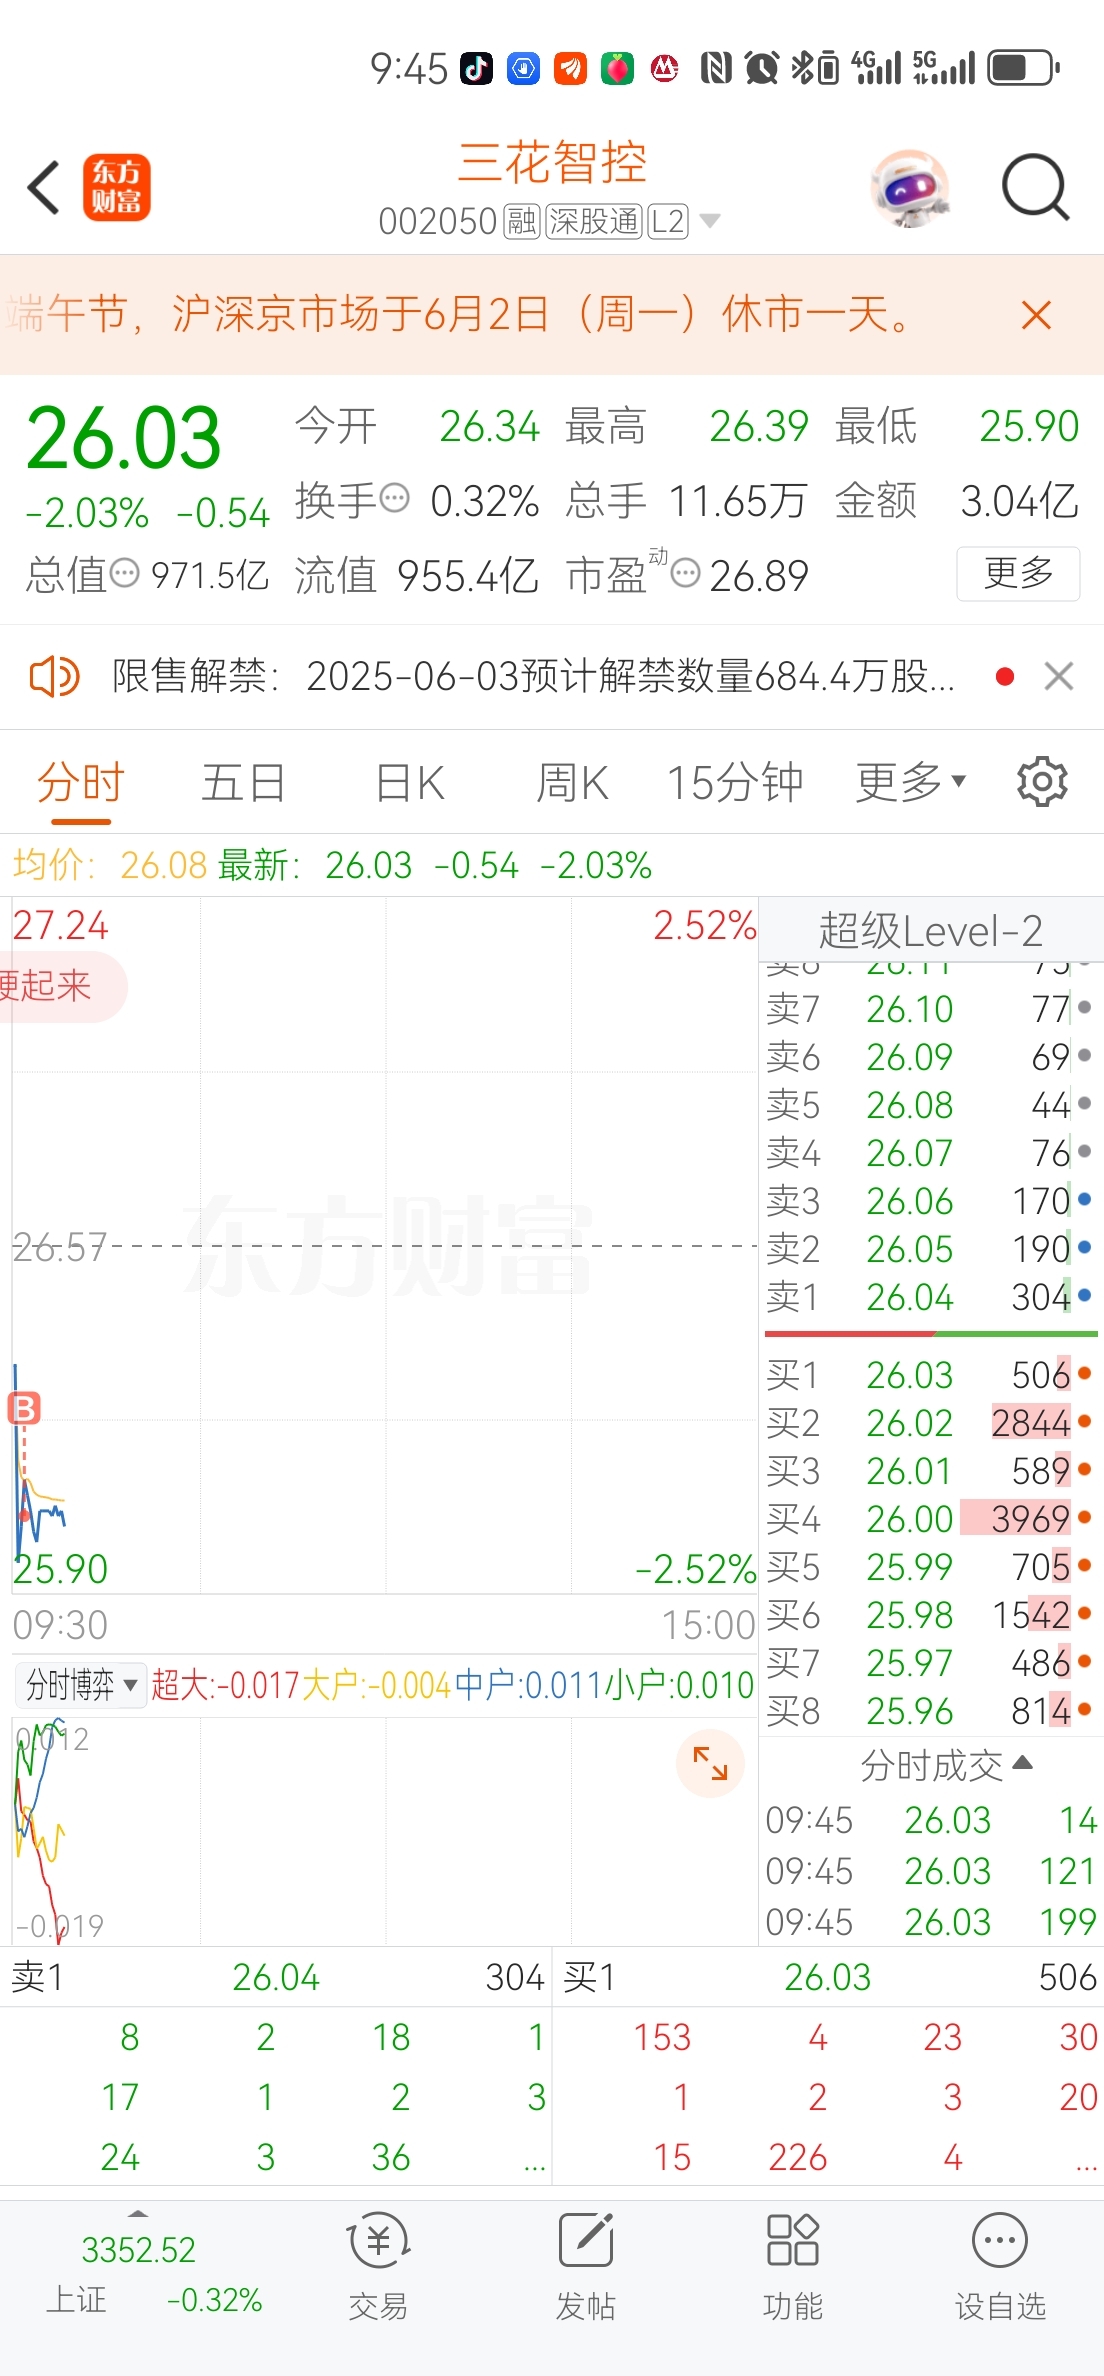Tap the back arrow icon
This screenshot has width=1104, height=2376.
44,188
